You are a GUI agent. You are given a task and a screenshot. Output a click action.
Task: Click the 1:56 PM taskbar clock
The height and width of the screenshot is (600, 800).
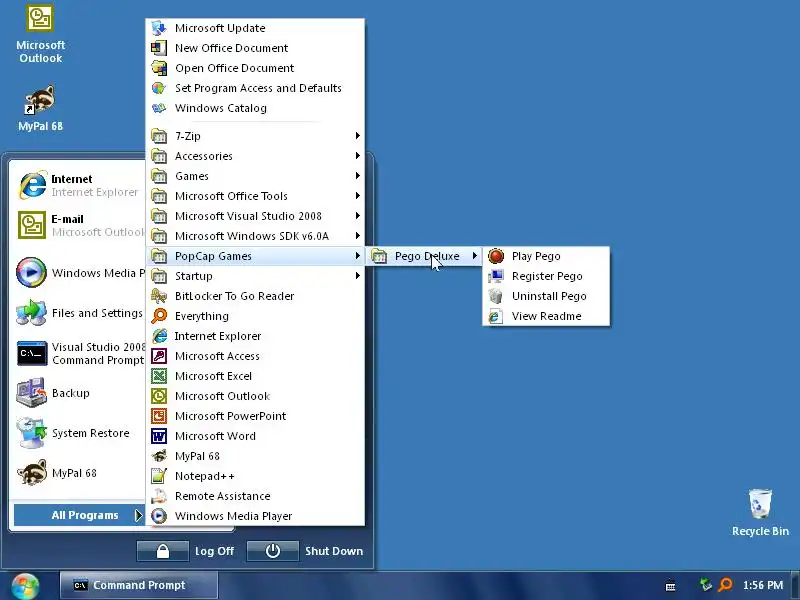(763, 585)
